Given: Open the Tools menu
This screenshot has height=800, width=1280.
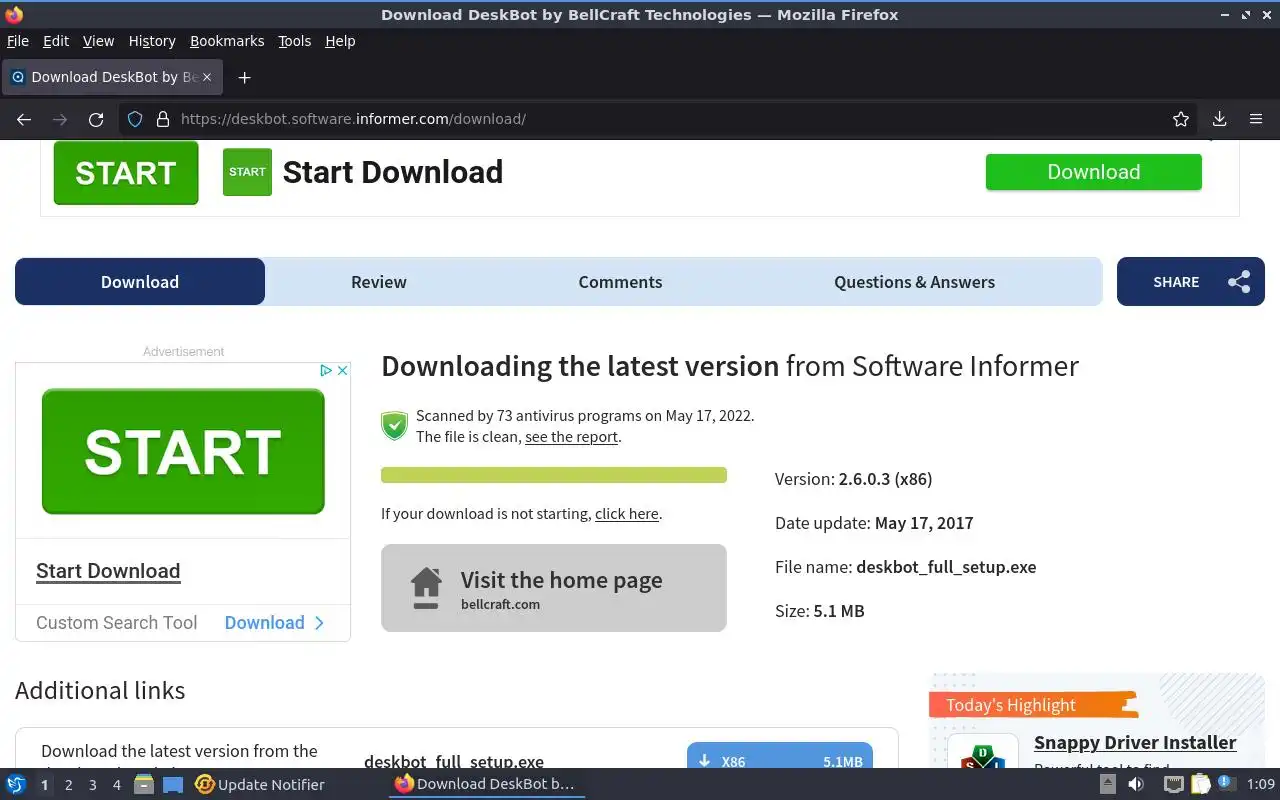Looking at the screenshot, I should [295, 41].
